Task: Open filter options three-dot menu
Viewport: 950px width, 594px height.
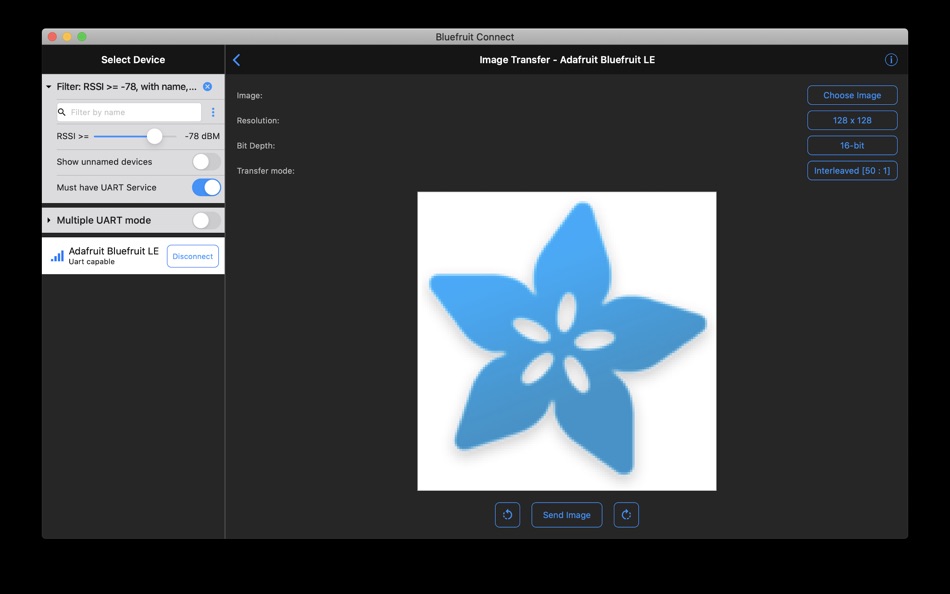Action: point(213,112)
